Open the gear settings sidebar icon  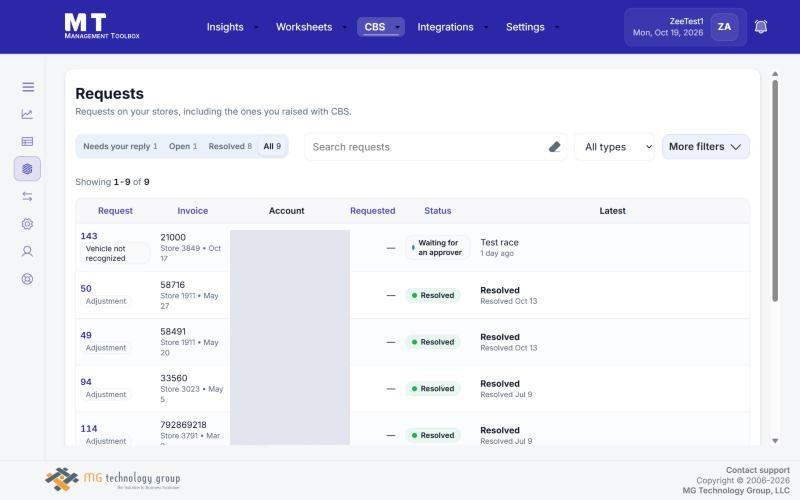[x=28, y=224]
